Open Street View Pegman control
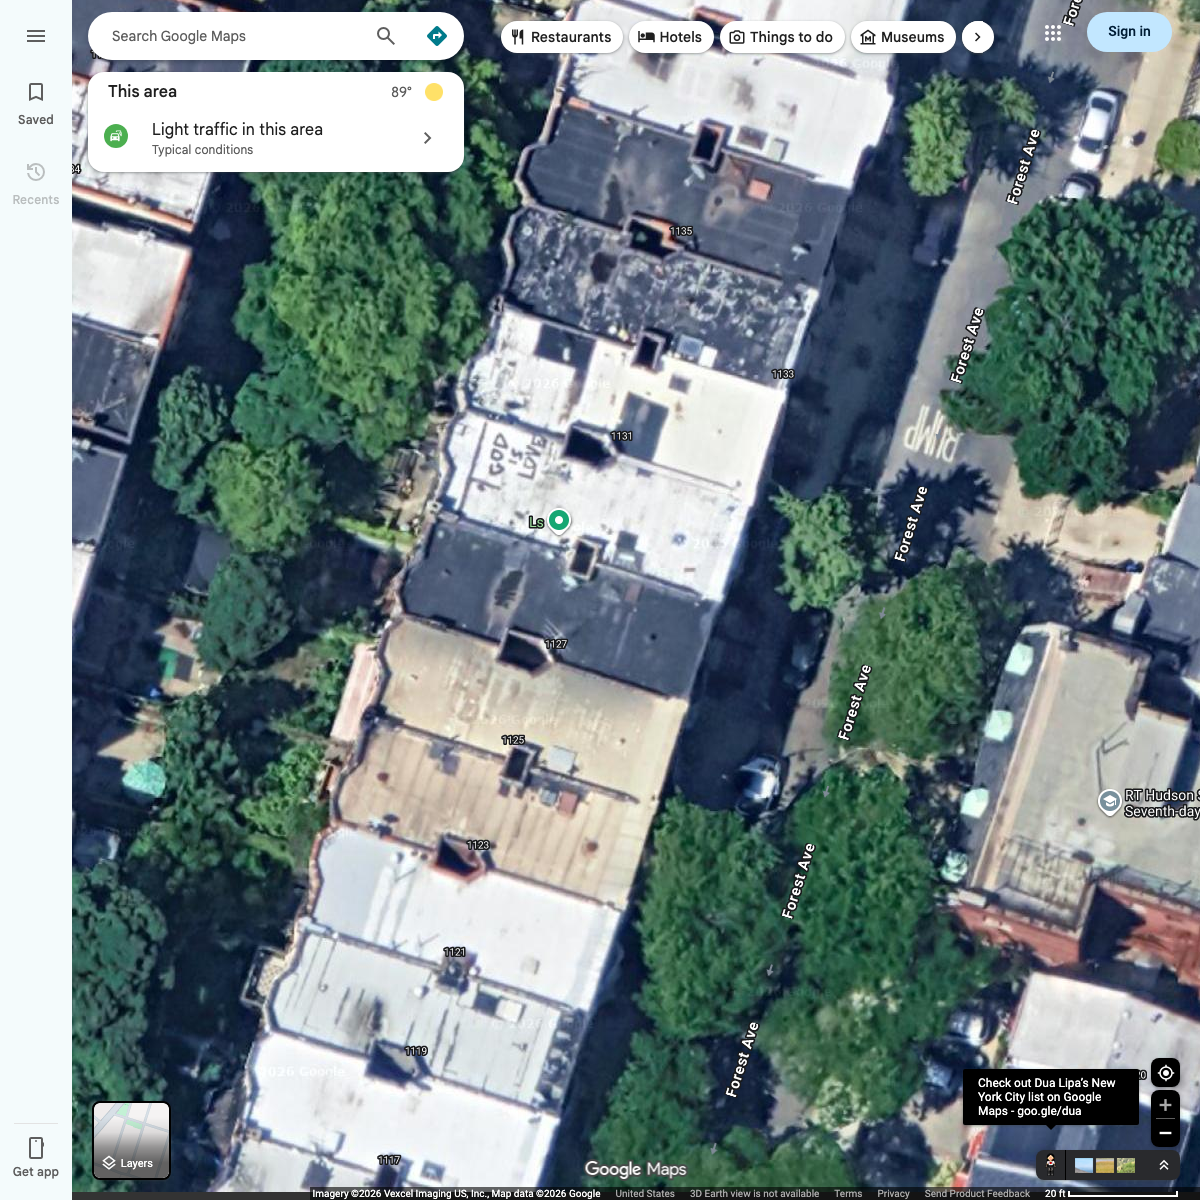Screen dimensions: 1200x1200 click(x=1050, y=1165)
